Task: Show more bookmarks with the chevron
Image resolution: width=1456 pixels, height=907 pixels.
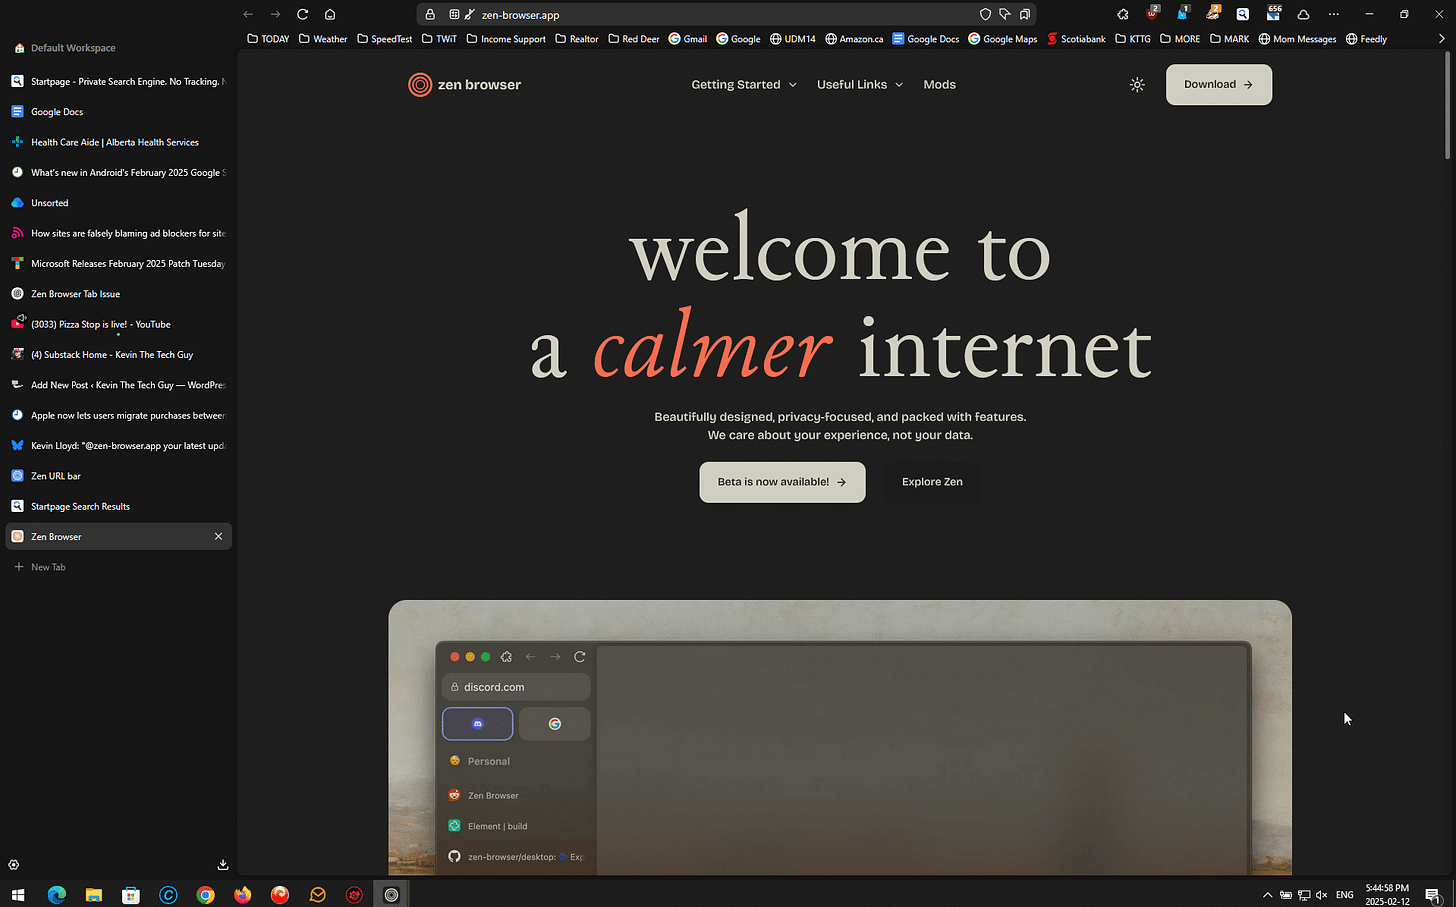Action: (1441, 39)
